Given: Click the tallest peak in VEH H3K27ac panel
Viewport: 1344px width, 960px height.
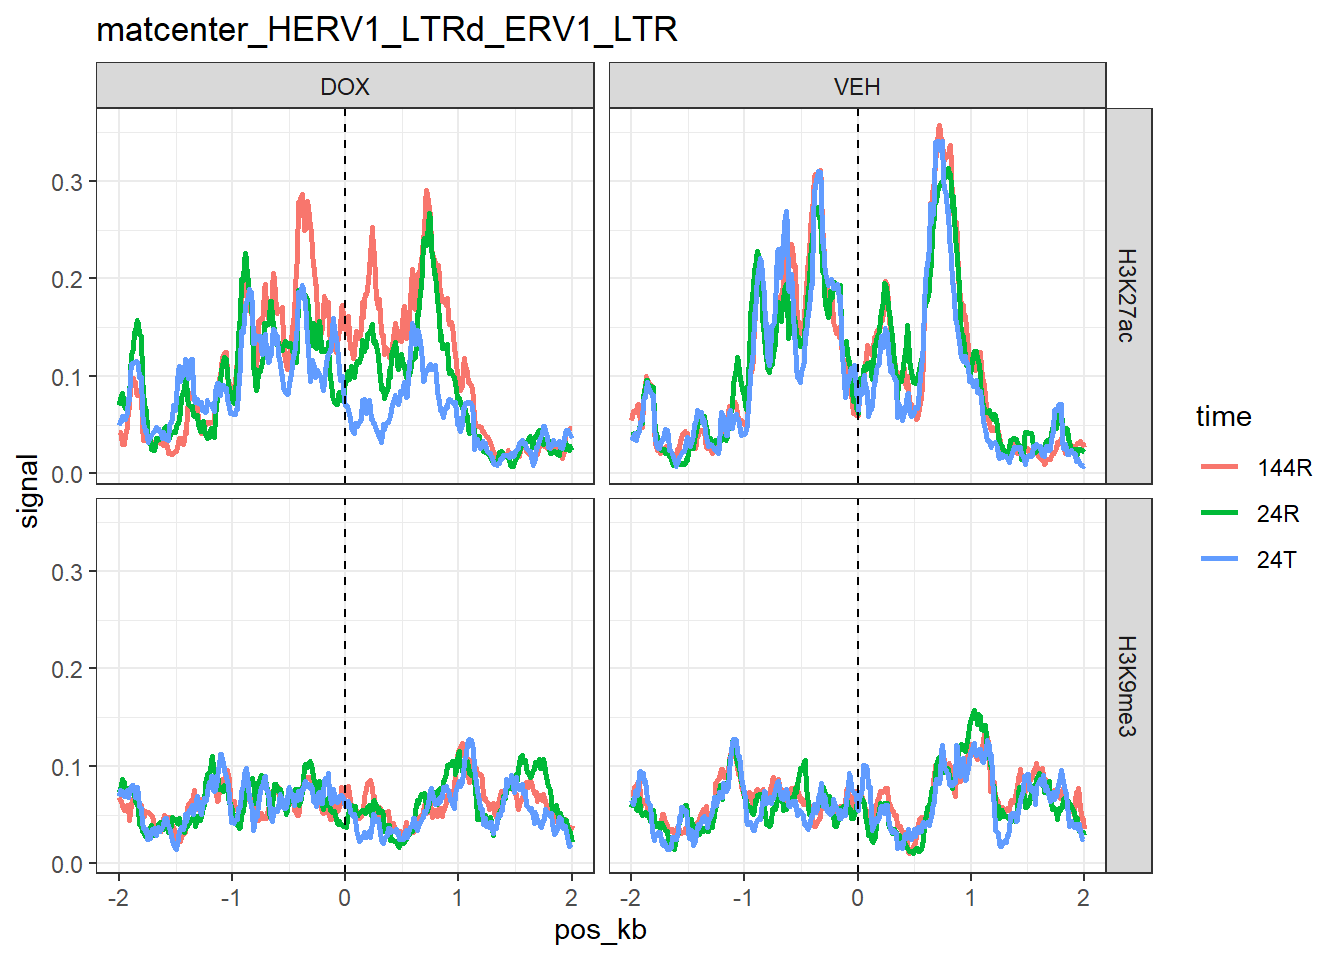Looking at the screenshot, I should tap(939, 130).
